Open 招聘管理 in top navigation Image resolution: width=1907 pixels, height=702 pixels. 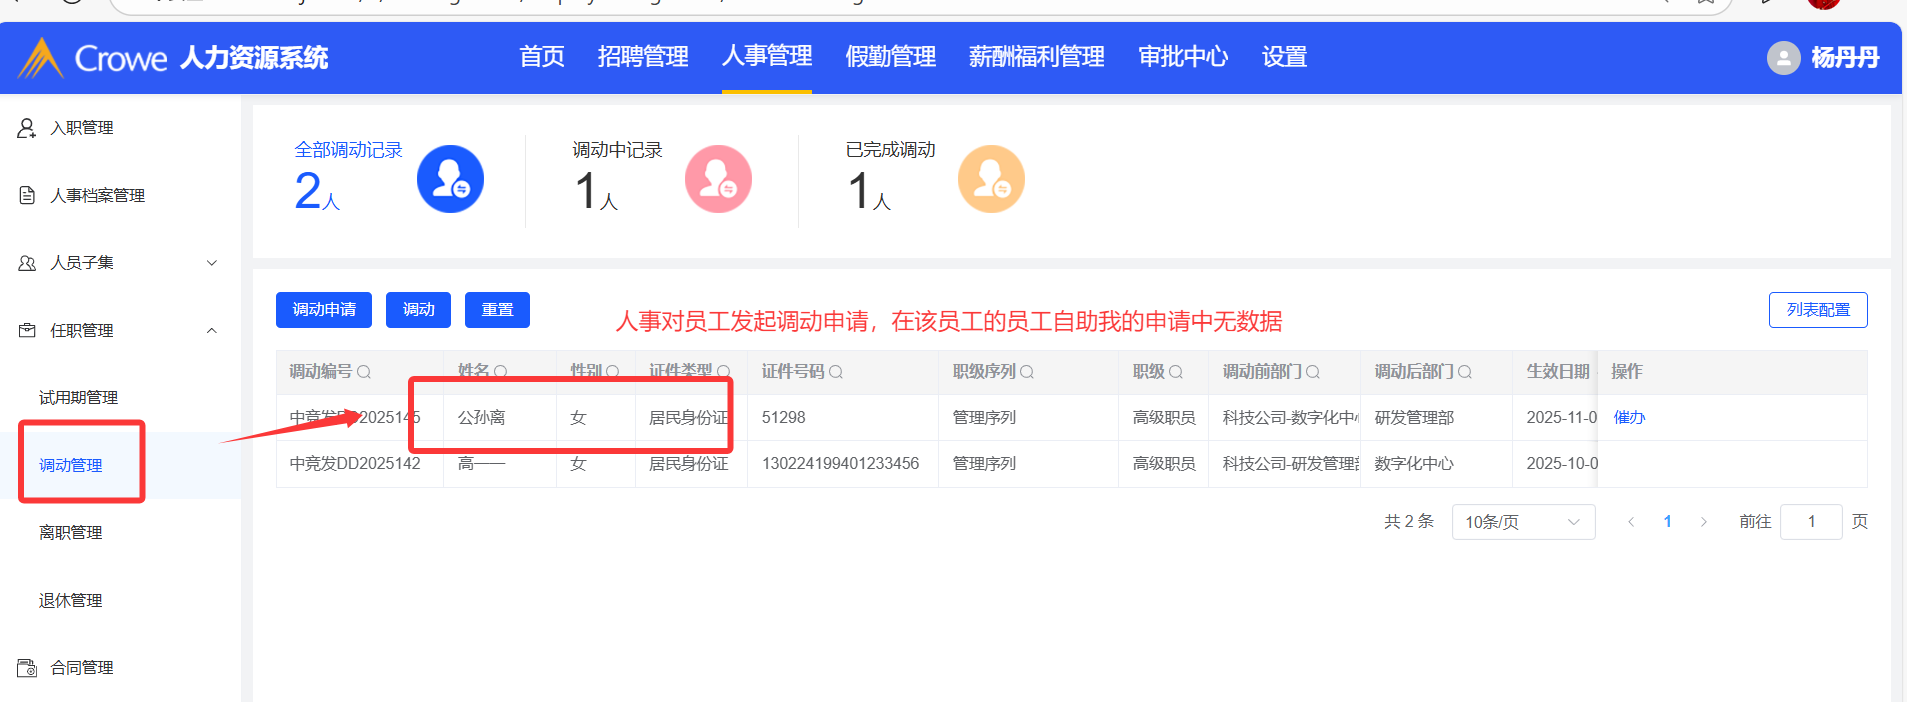(x=643, y=57)
